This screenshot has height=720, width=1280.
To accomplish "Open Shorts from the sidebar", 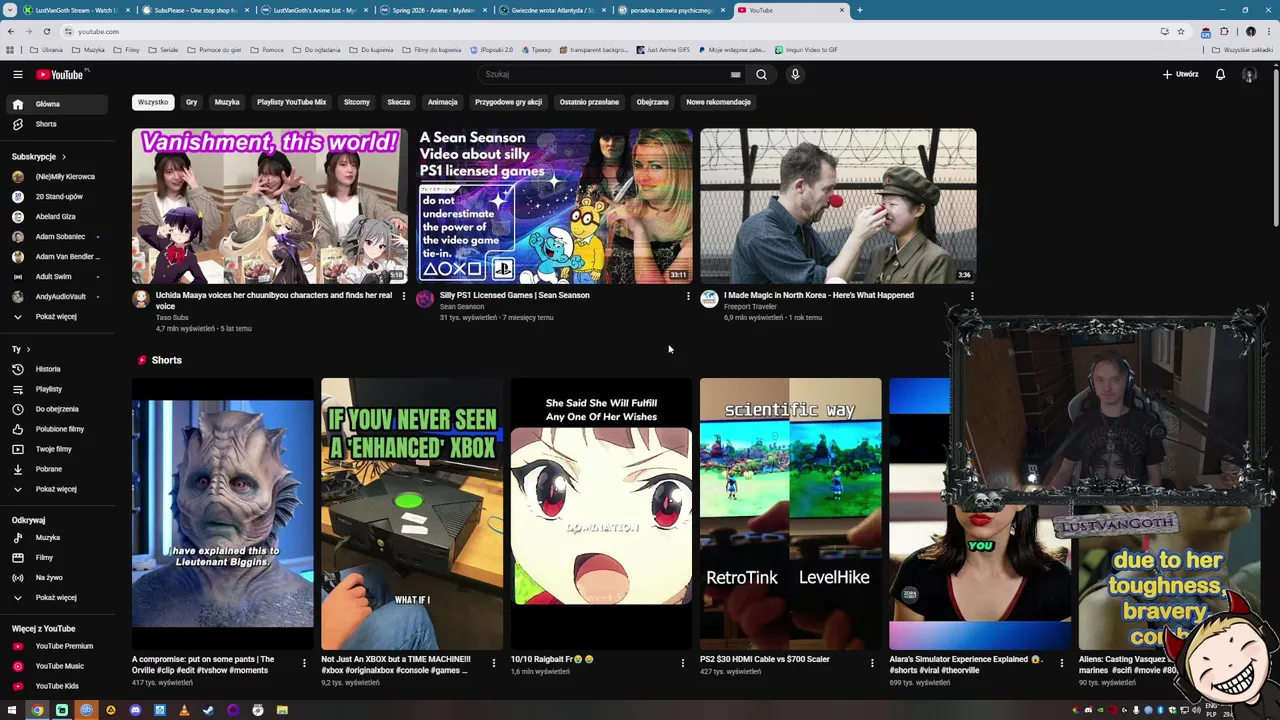I will click(x=55, y=124).
